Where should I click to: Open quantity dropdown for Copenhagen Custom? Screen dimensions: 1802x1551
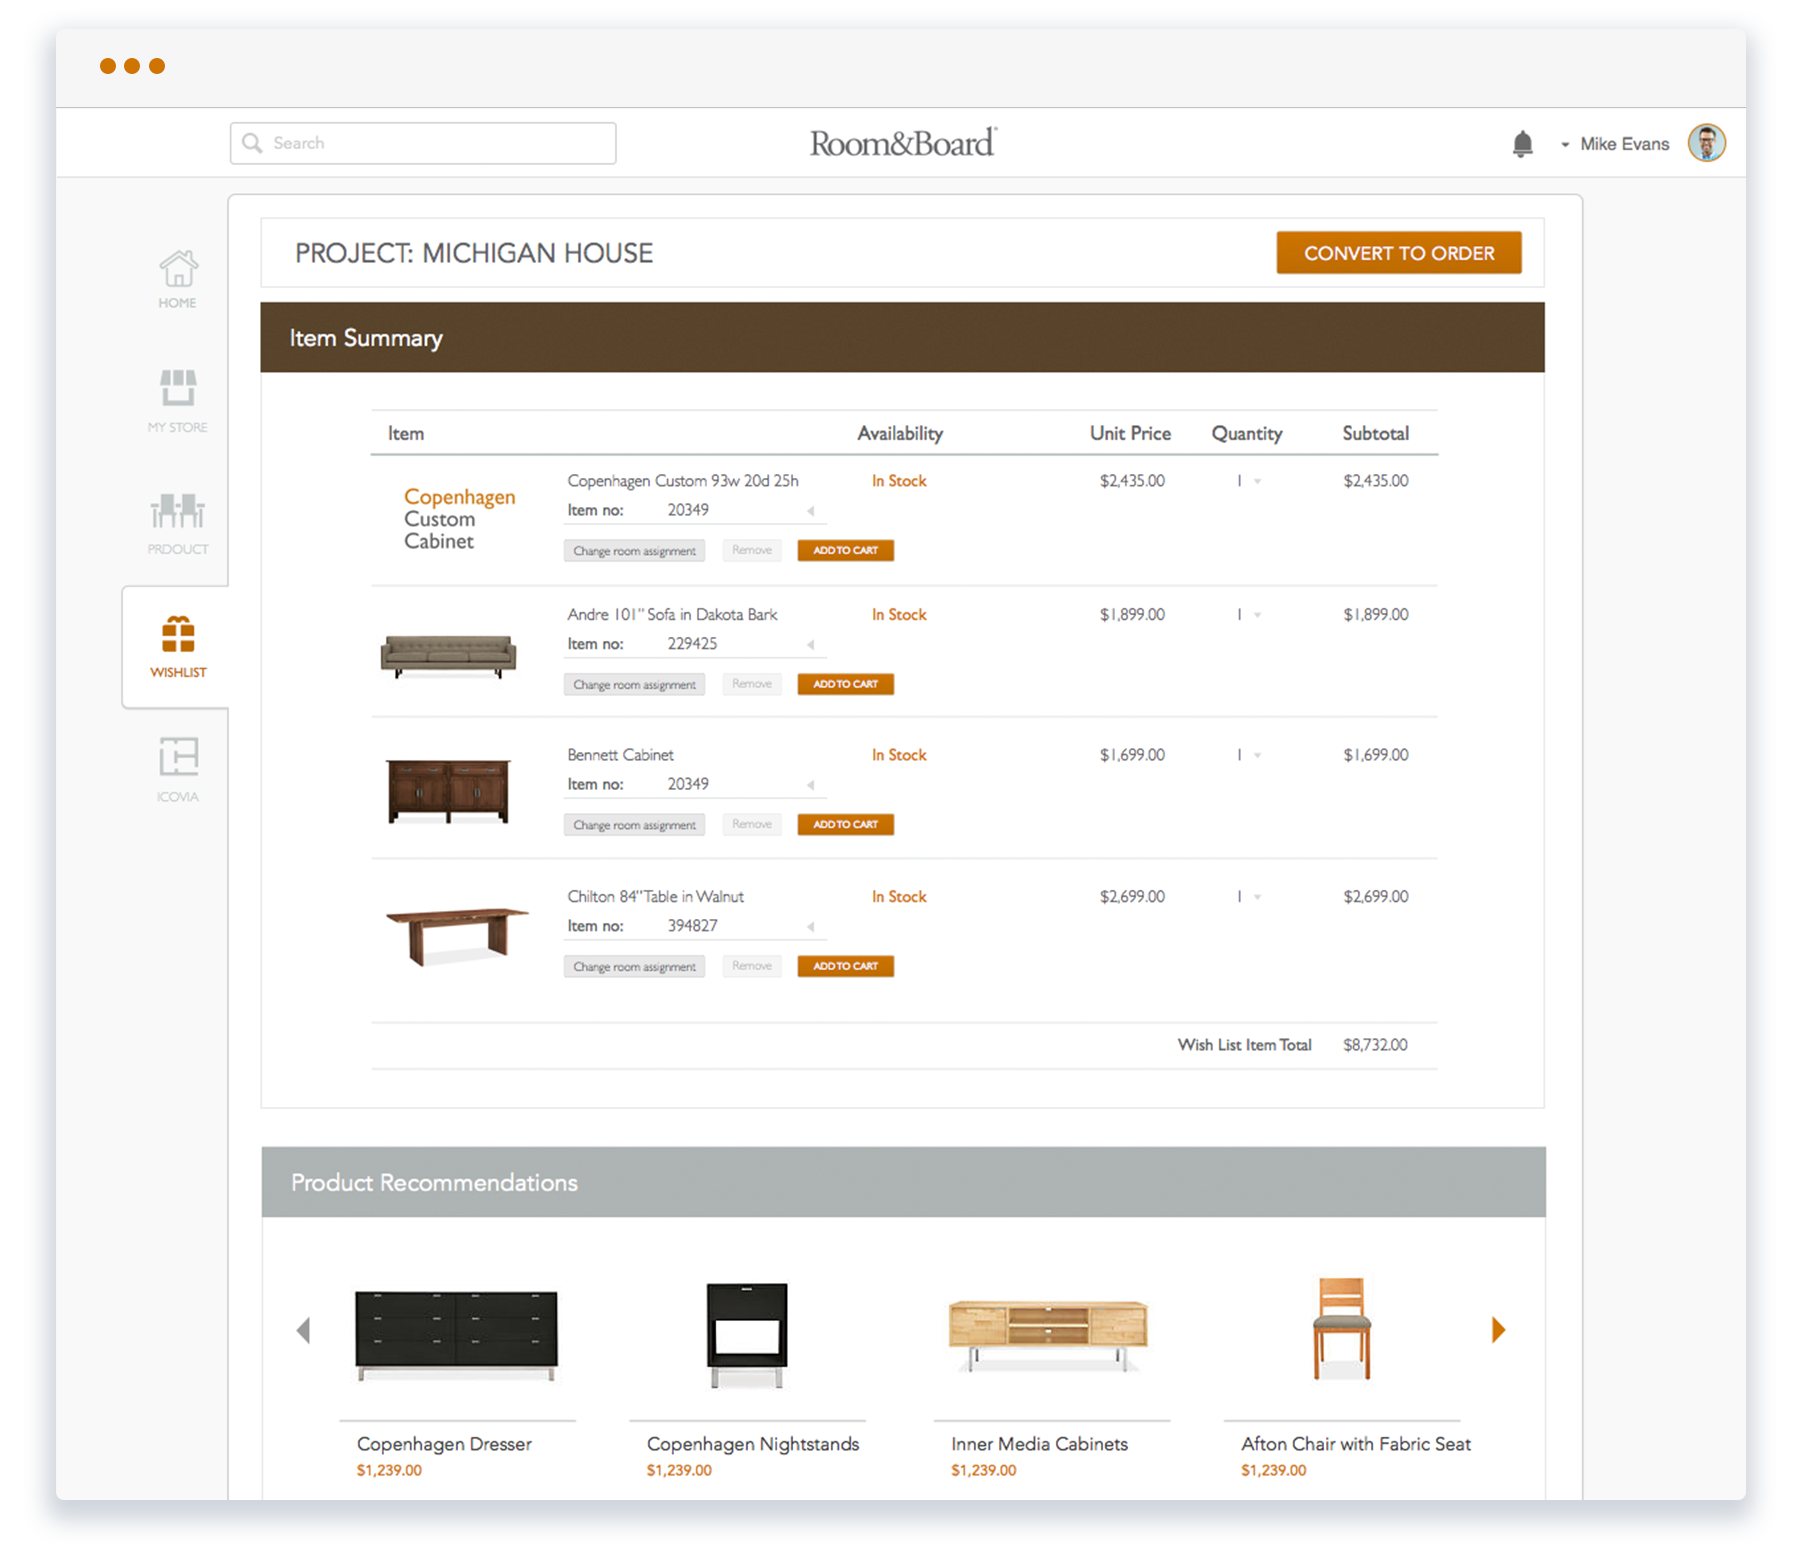coord(1257,482)
